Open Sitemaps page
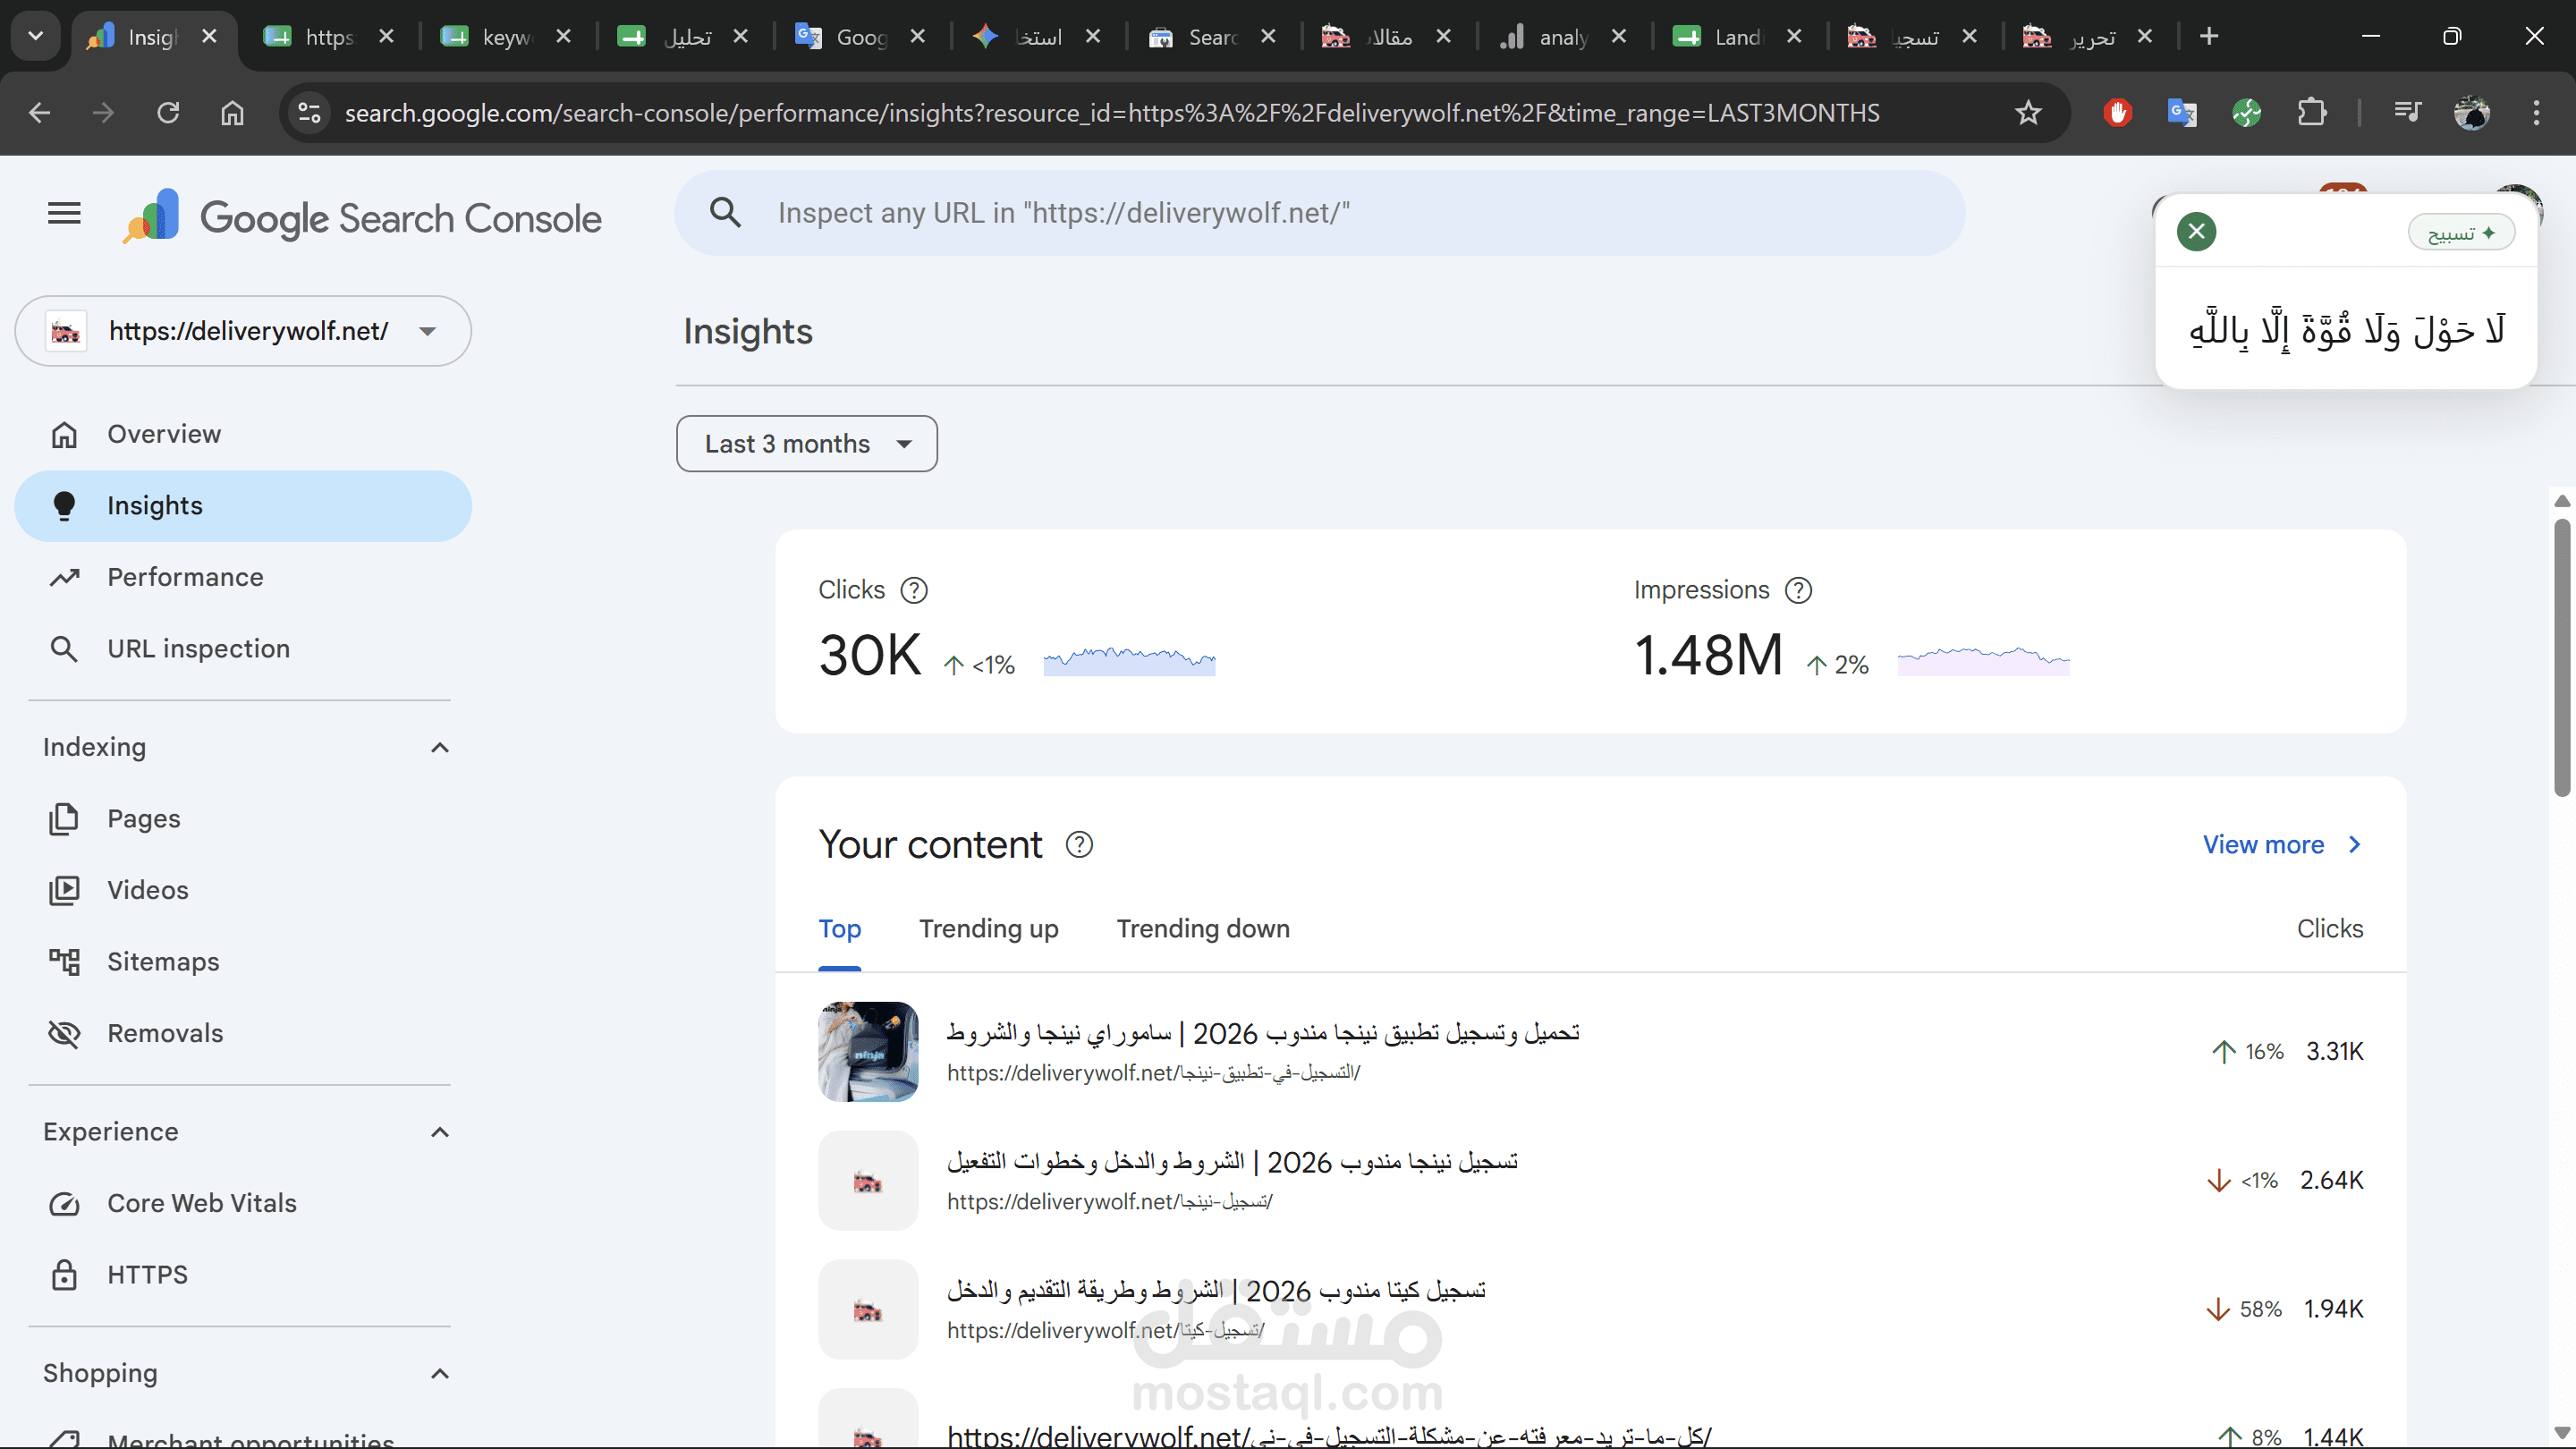The height and width of the screenshot is (1449, 2576). click(x=243, y=962)
